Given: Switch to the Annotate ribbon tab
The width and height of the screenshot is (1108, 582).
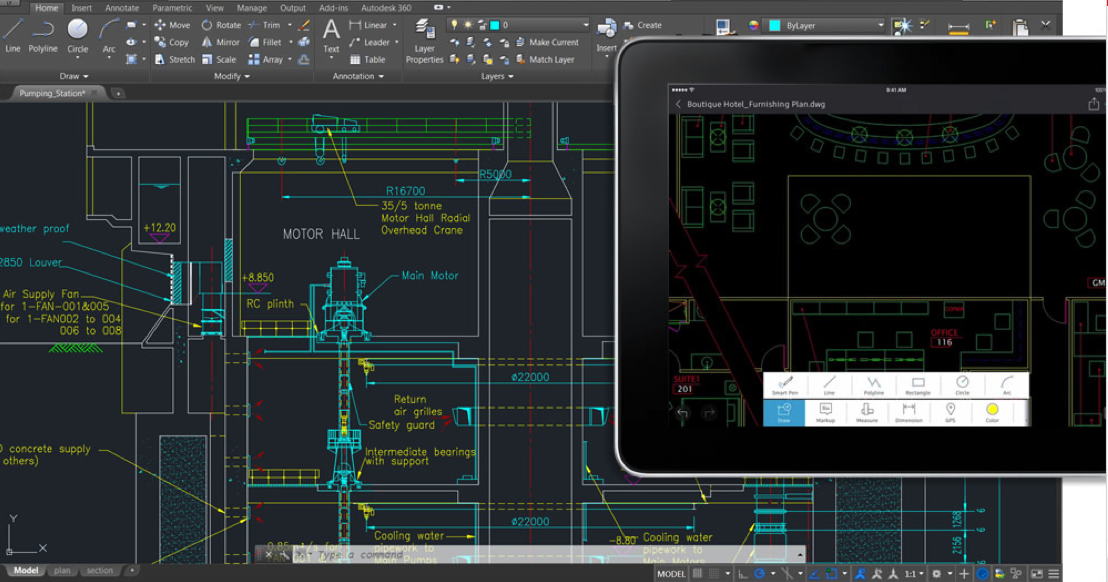Looking at the screenshot, I should 122,8.
